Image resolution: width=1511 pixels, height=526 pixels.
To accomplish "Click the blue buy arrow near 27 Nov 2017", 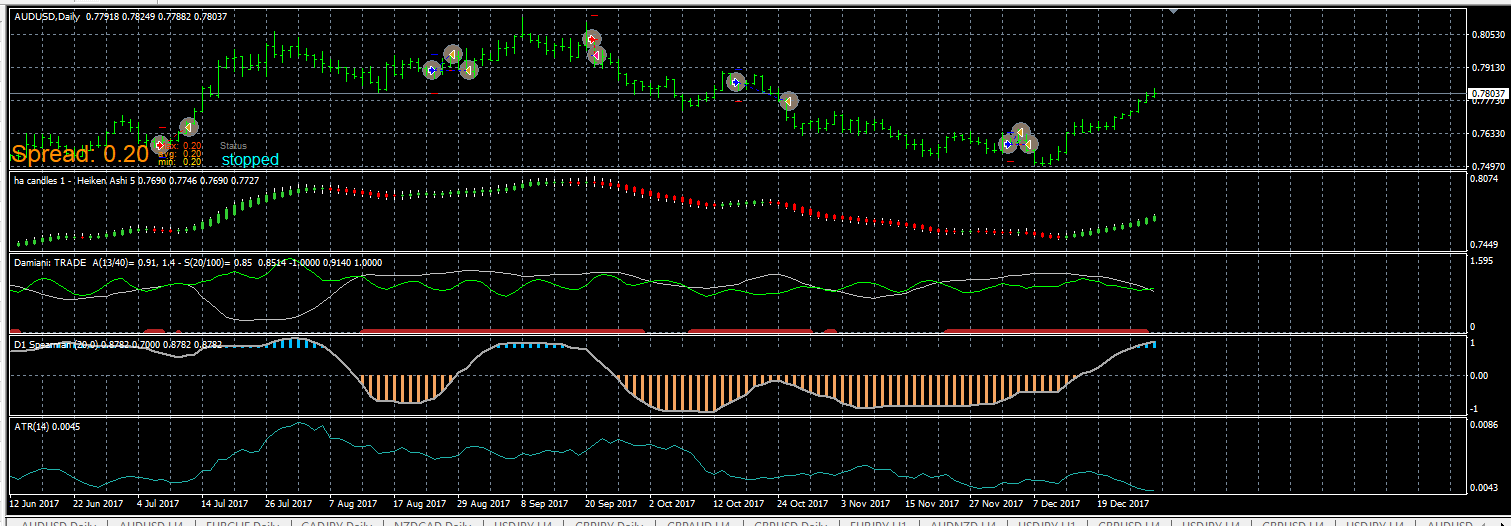I will pyautogui.click(x=1008, y=144).
